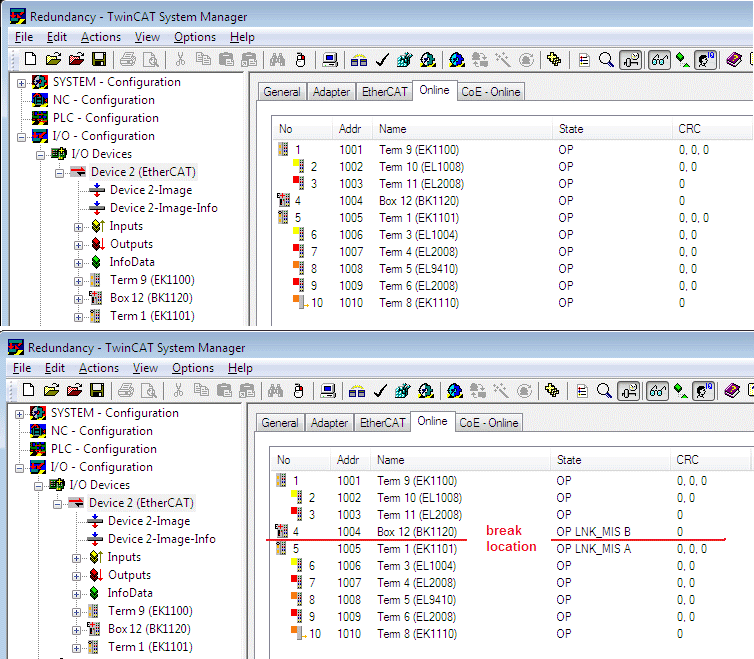The width and height of the screenshot is (754, 659).
Task: Click Open file icon in upper window toolbar
Action: point(53,60)
